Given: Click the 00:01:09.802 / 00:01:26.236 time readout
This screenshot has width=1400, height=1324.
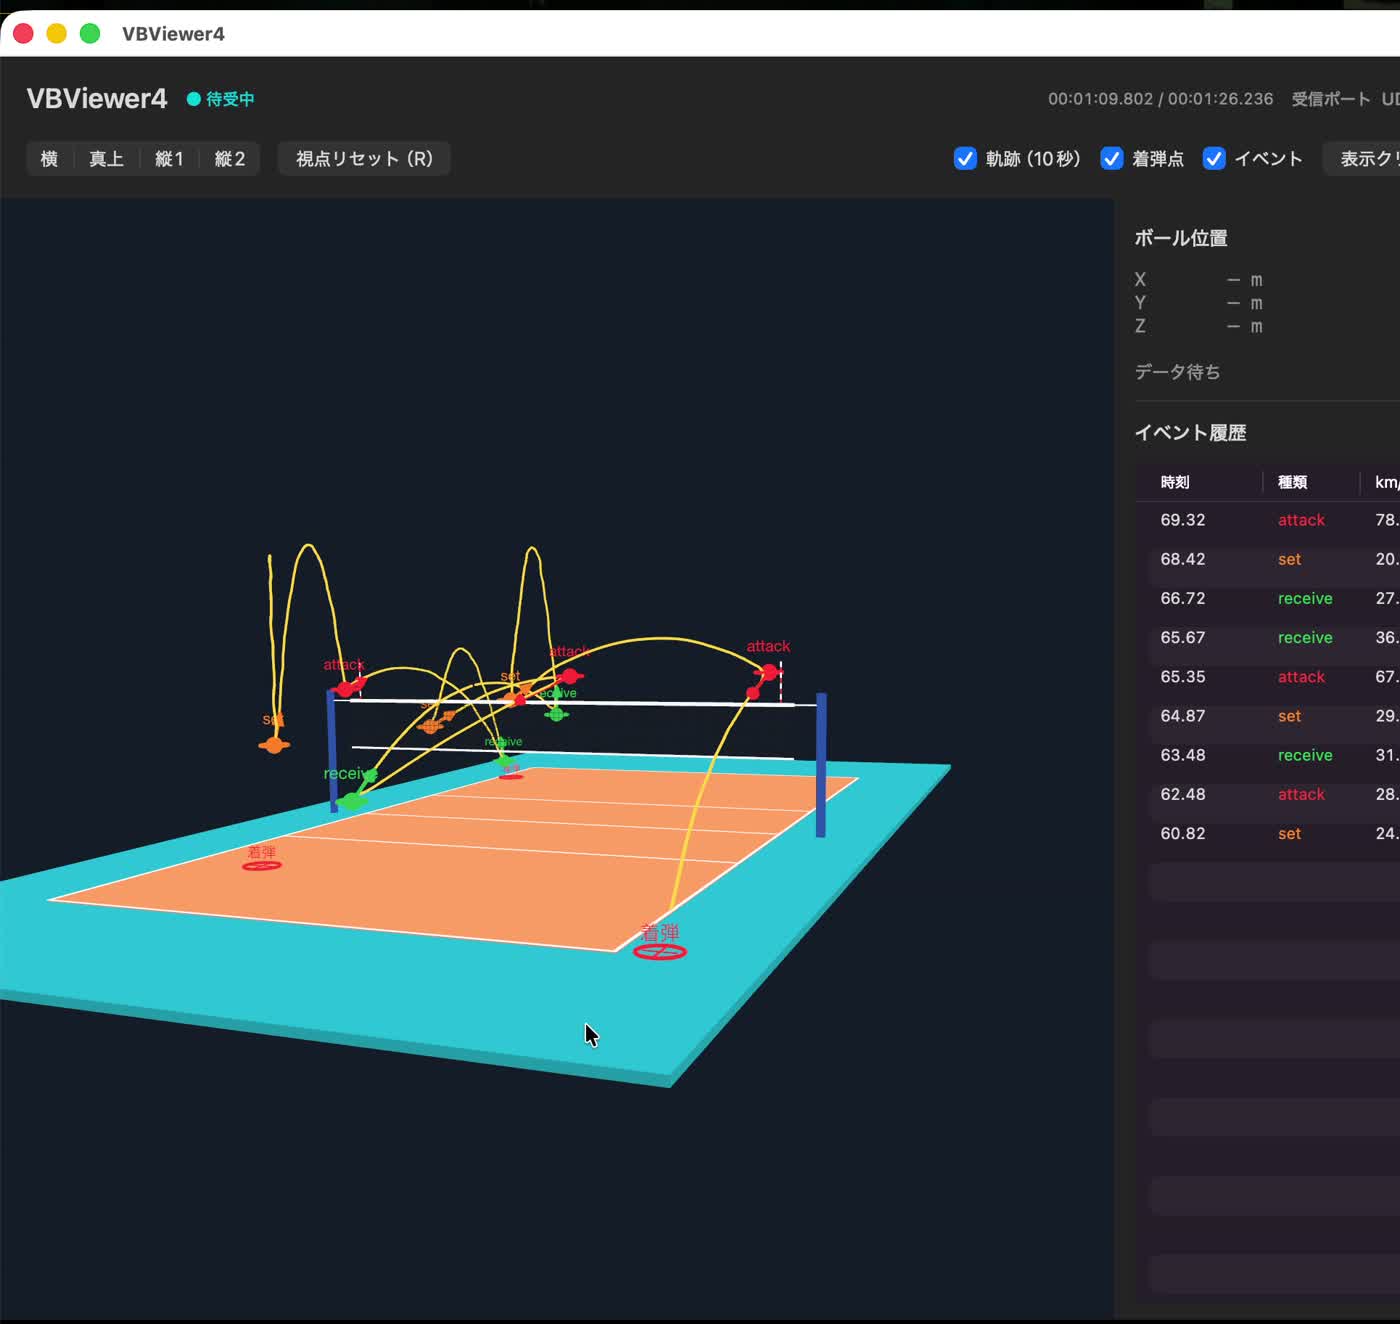Looking at the screenshot, I should (1160, 99).
